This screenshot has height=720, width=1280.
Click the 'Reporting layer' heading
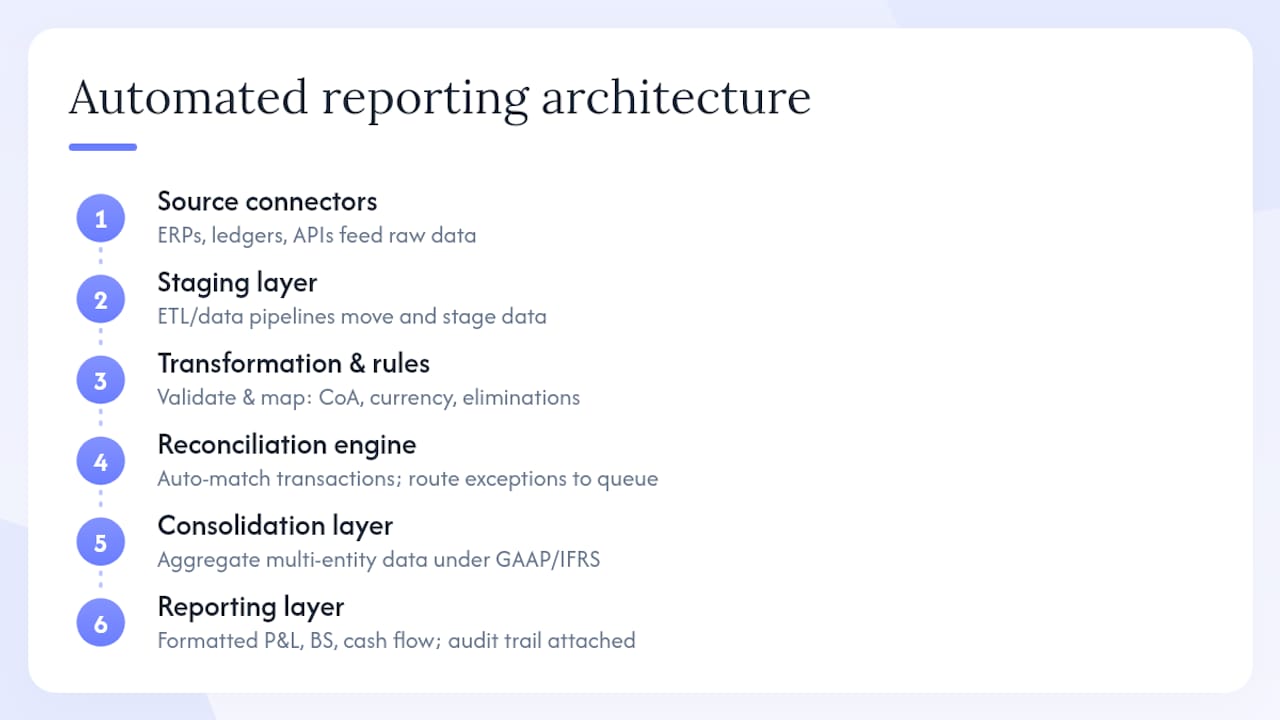point(250,607)
